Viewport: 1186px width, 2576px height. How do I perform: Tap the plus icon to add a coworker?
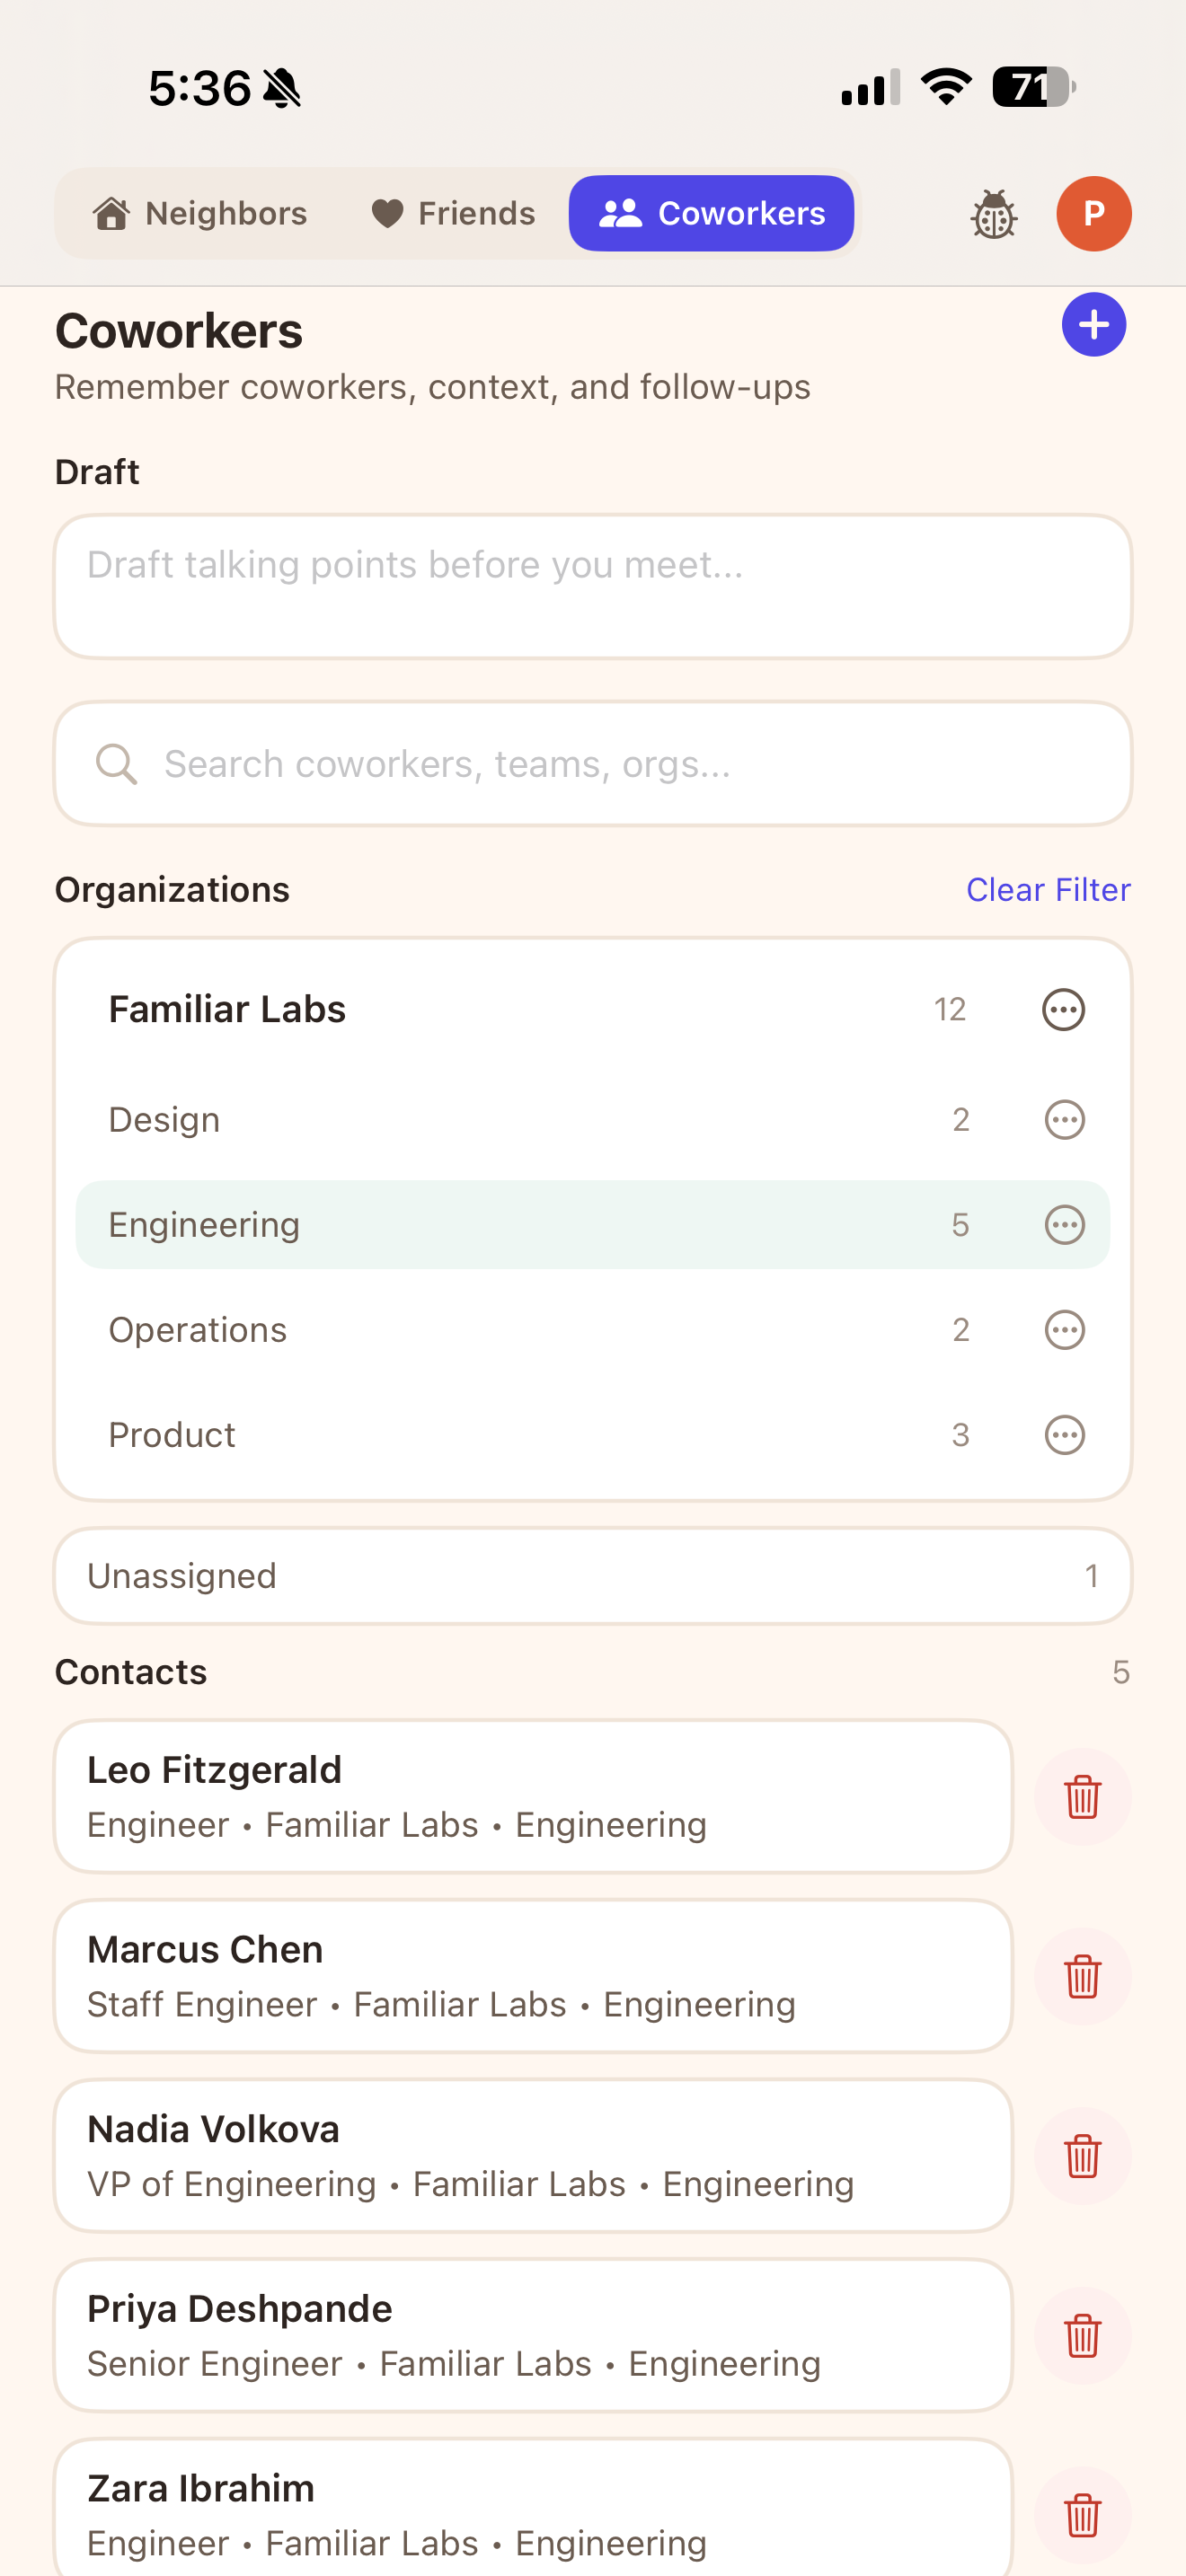pos(1093,324)
